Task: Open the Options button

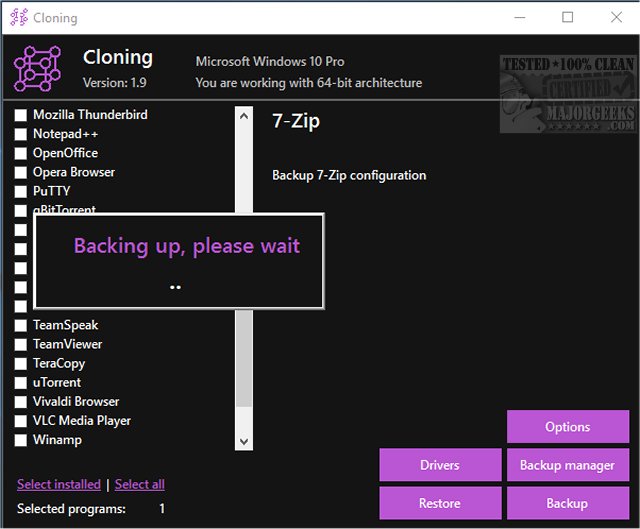Action: point(568,427)
